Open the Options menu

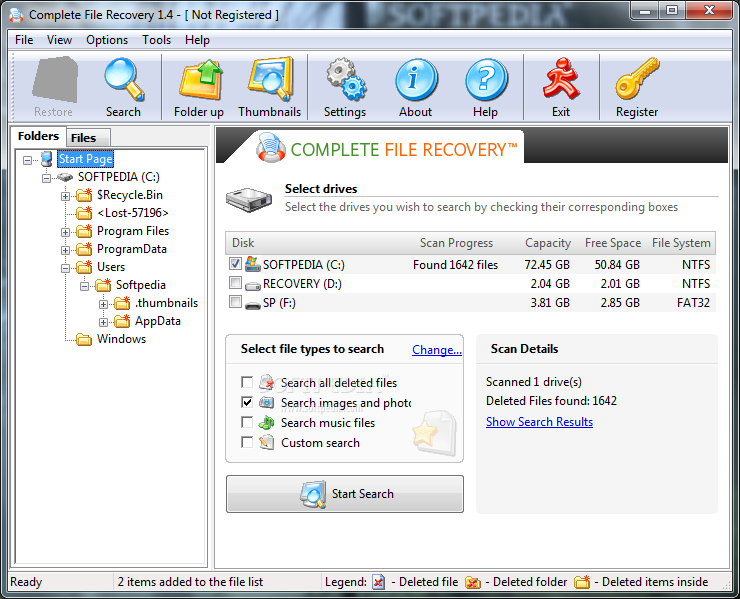pyautogui.click(x=107, y=40)
